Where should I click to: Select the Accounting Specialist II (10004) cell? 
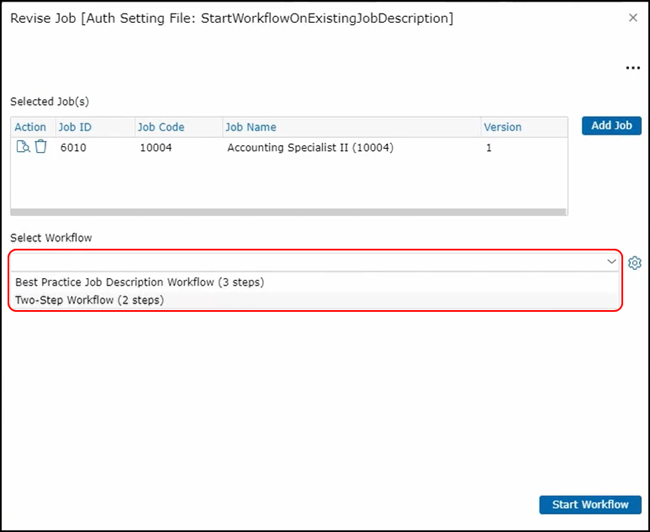point(310,148)
